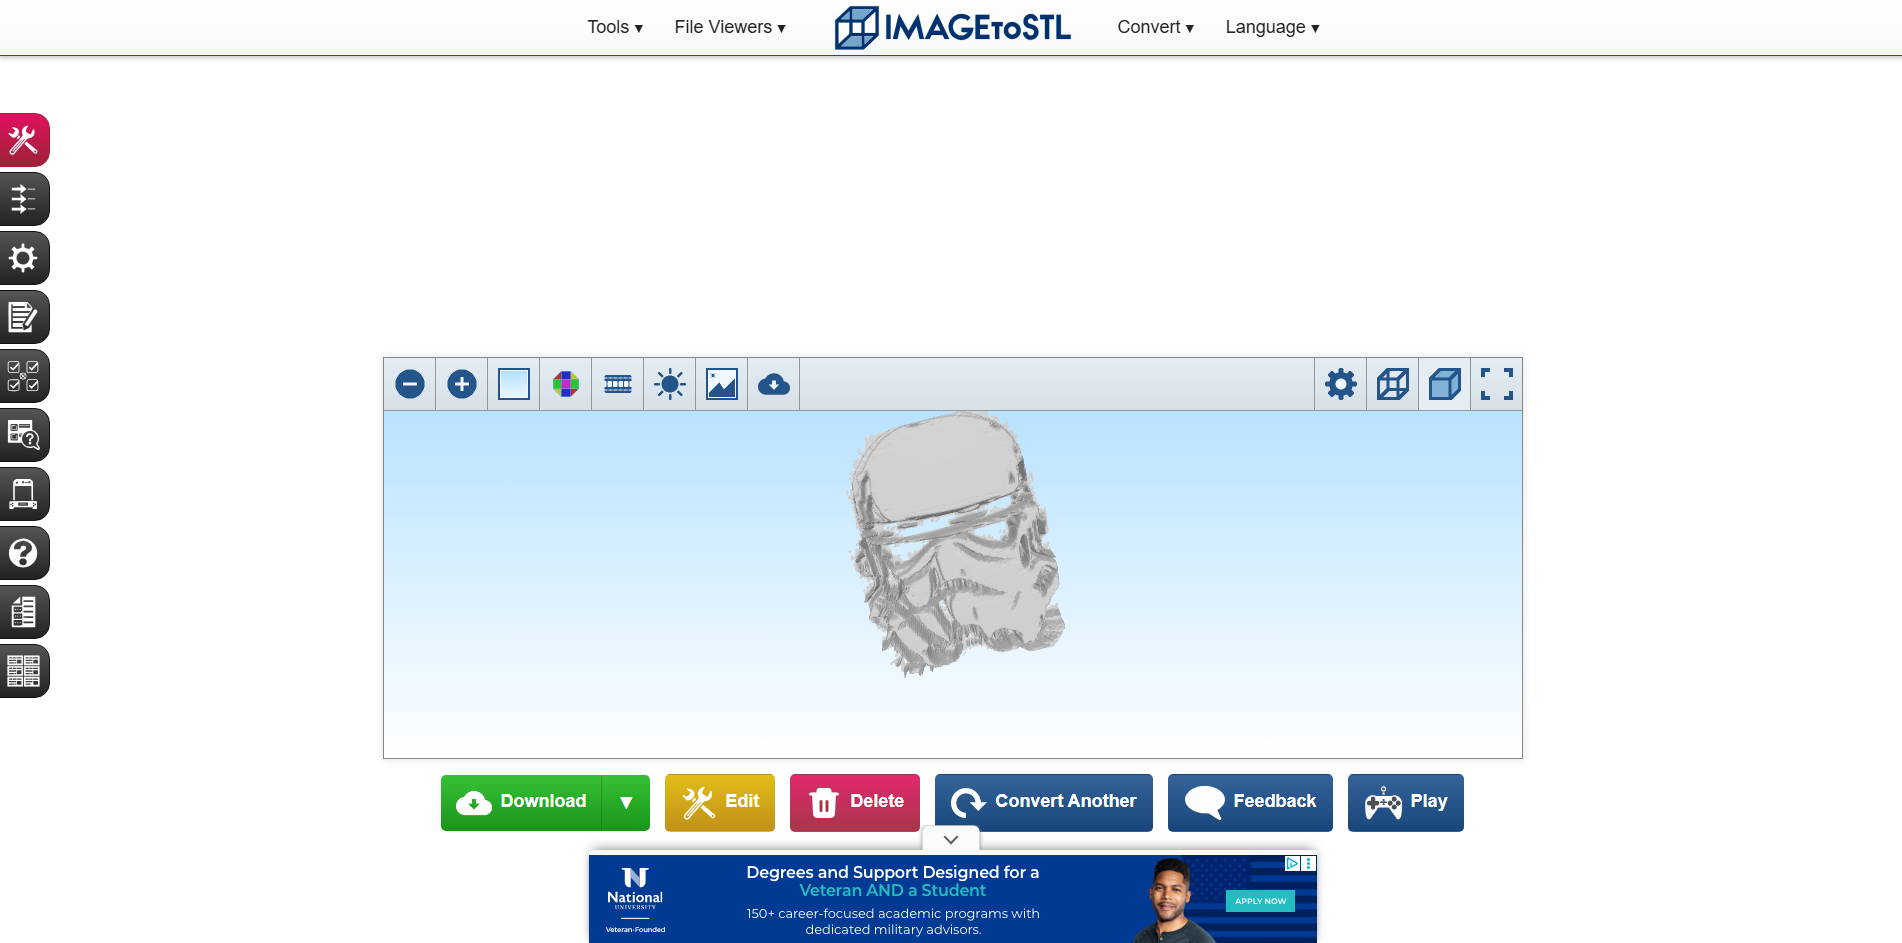
Task: Toggle the grid ruler icon in viewer toolbar
Action: click(618, 384)
